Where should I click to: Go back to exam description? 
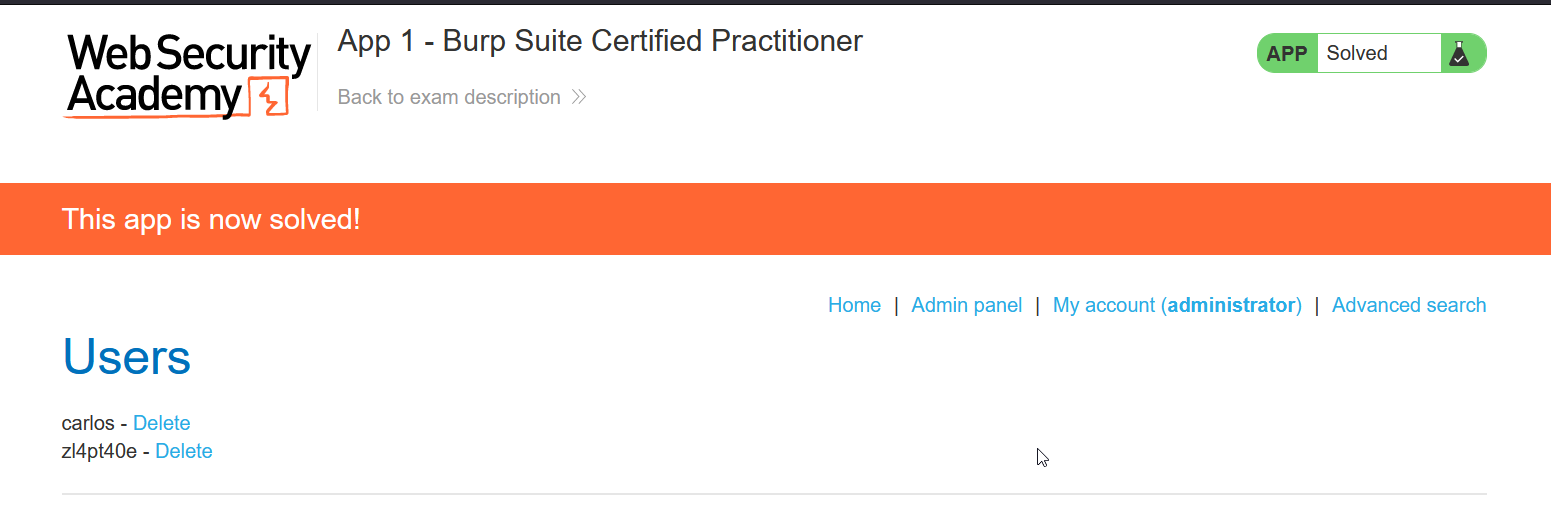pos(449,97)
